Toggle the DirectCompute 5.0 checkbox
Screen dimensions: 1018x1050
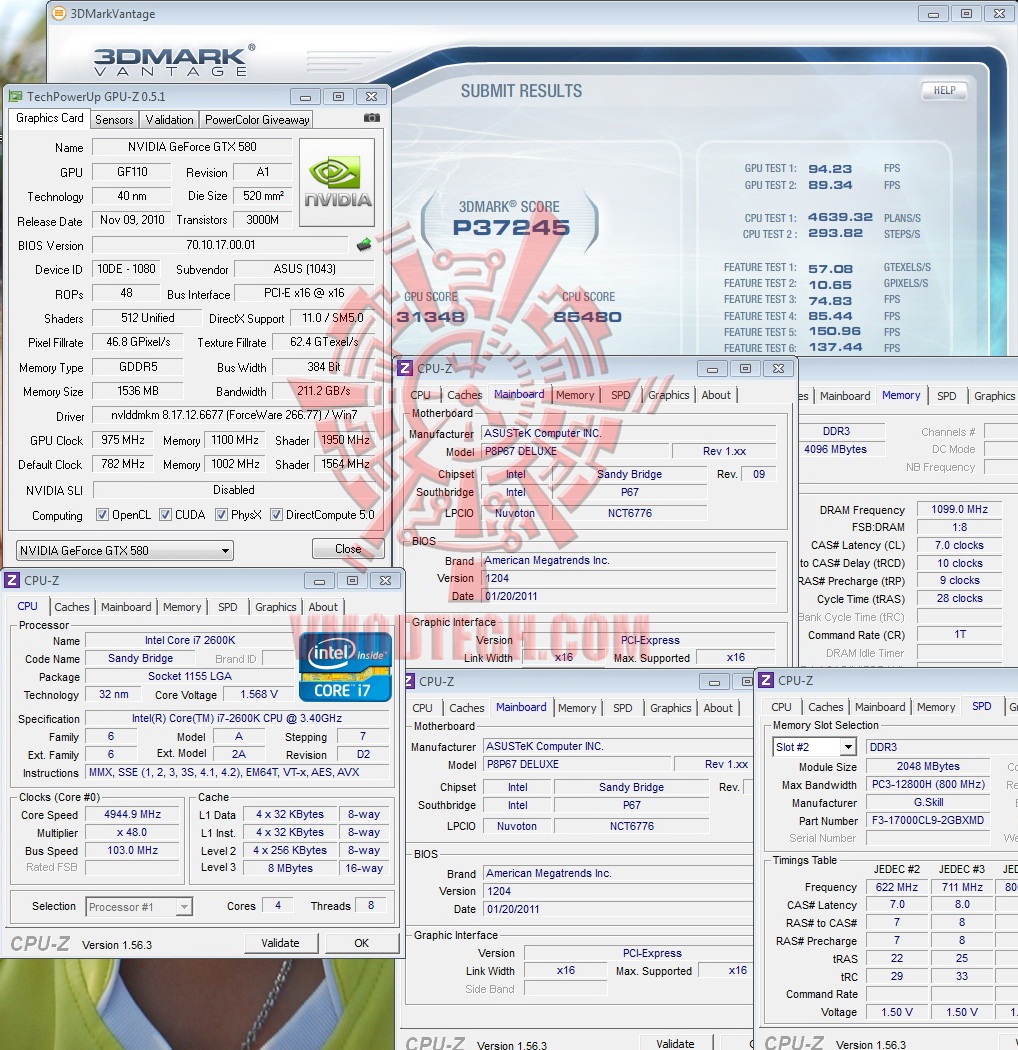coord(276,515)
